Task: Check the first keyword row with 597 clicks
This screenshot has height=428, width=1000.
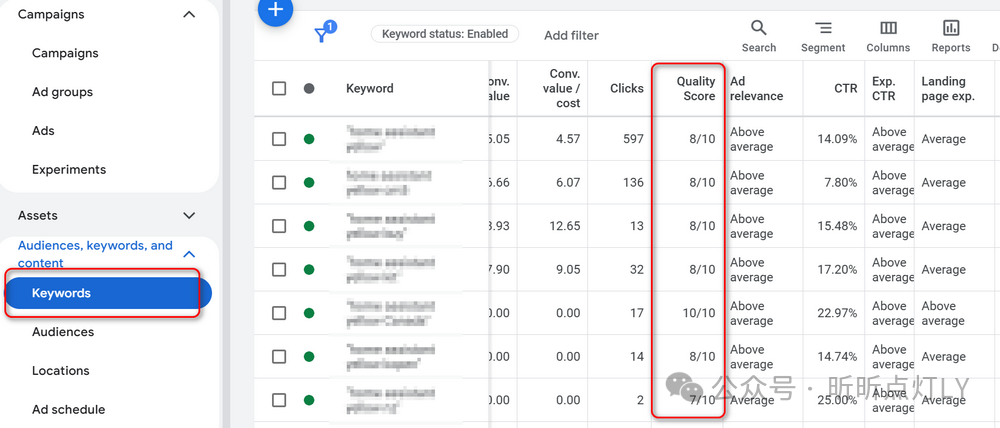Action: [279, 139]
